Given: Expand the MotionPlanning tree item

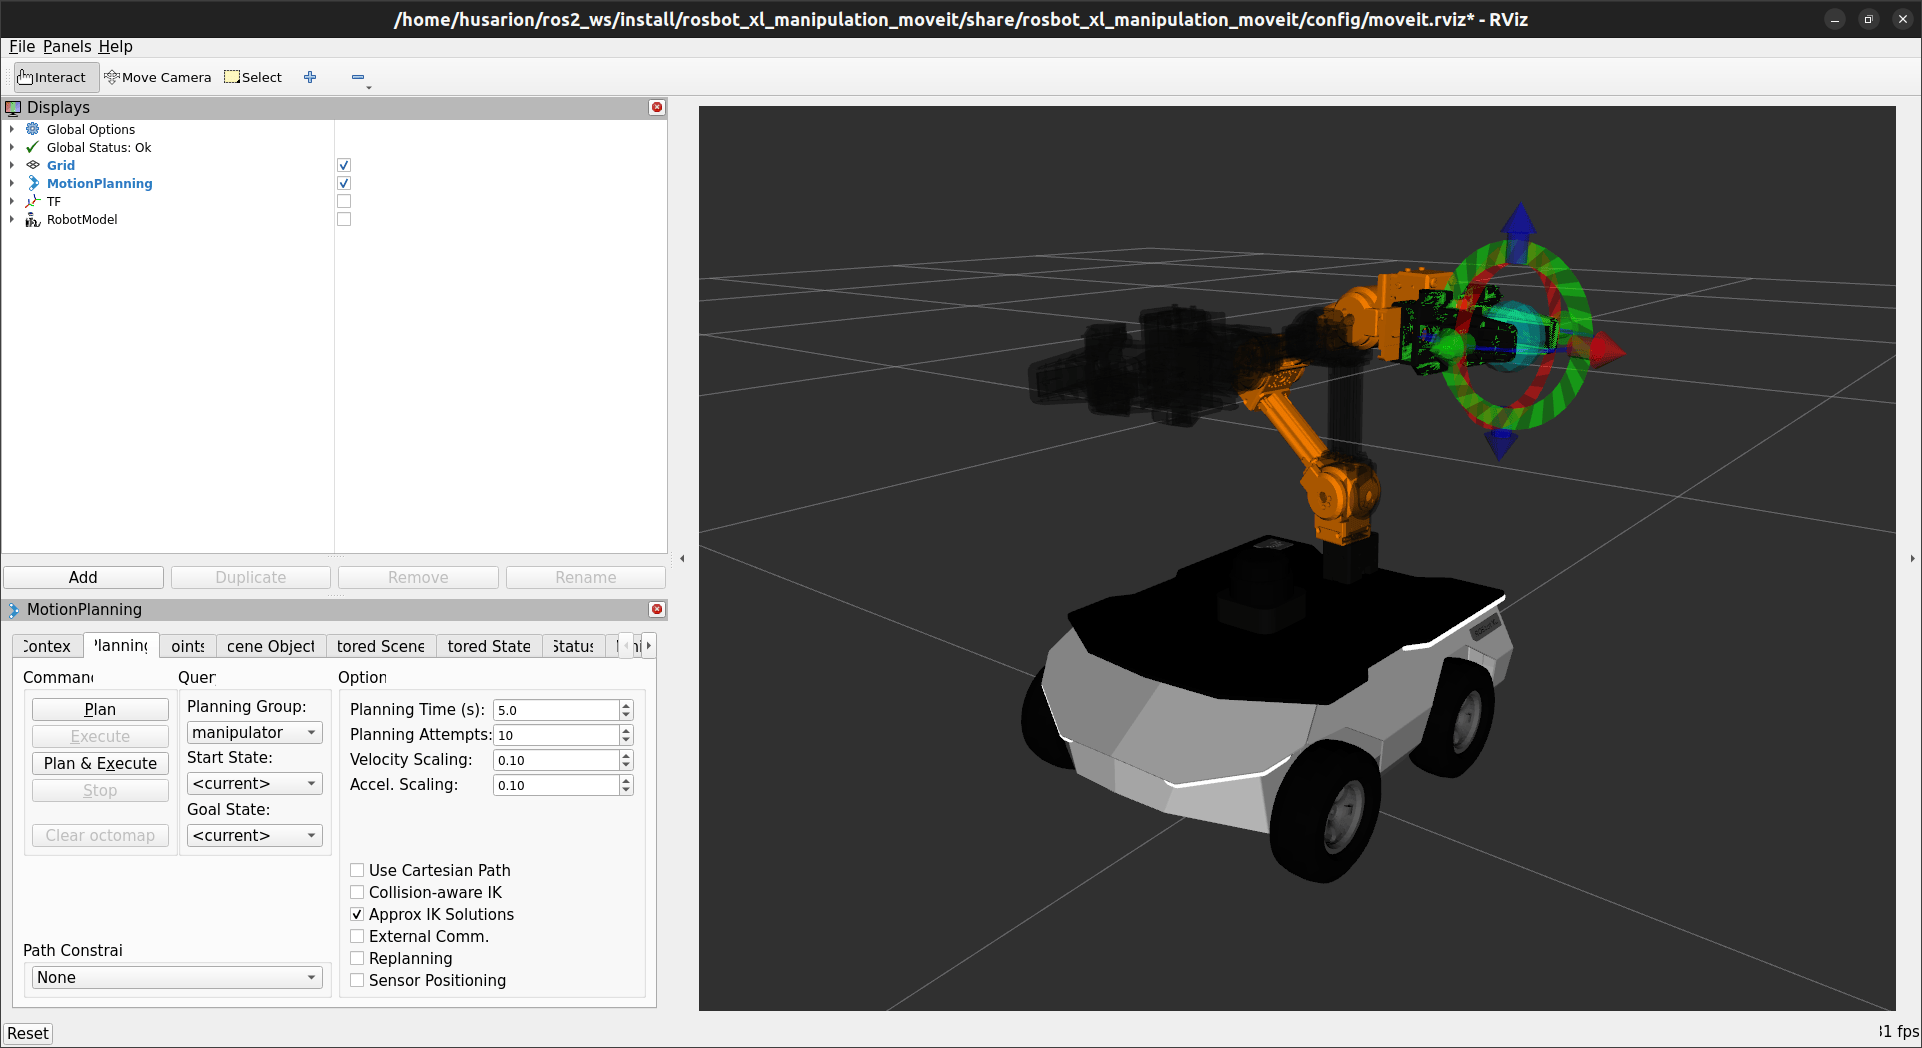Looking at the screenshot, I should (12, 183).
